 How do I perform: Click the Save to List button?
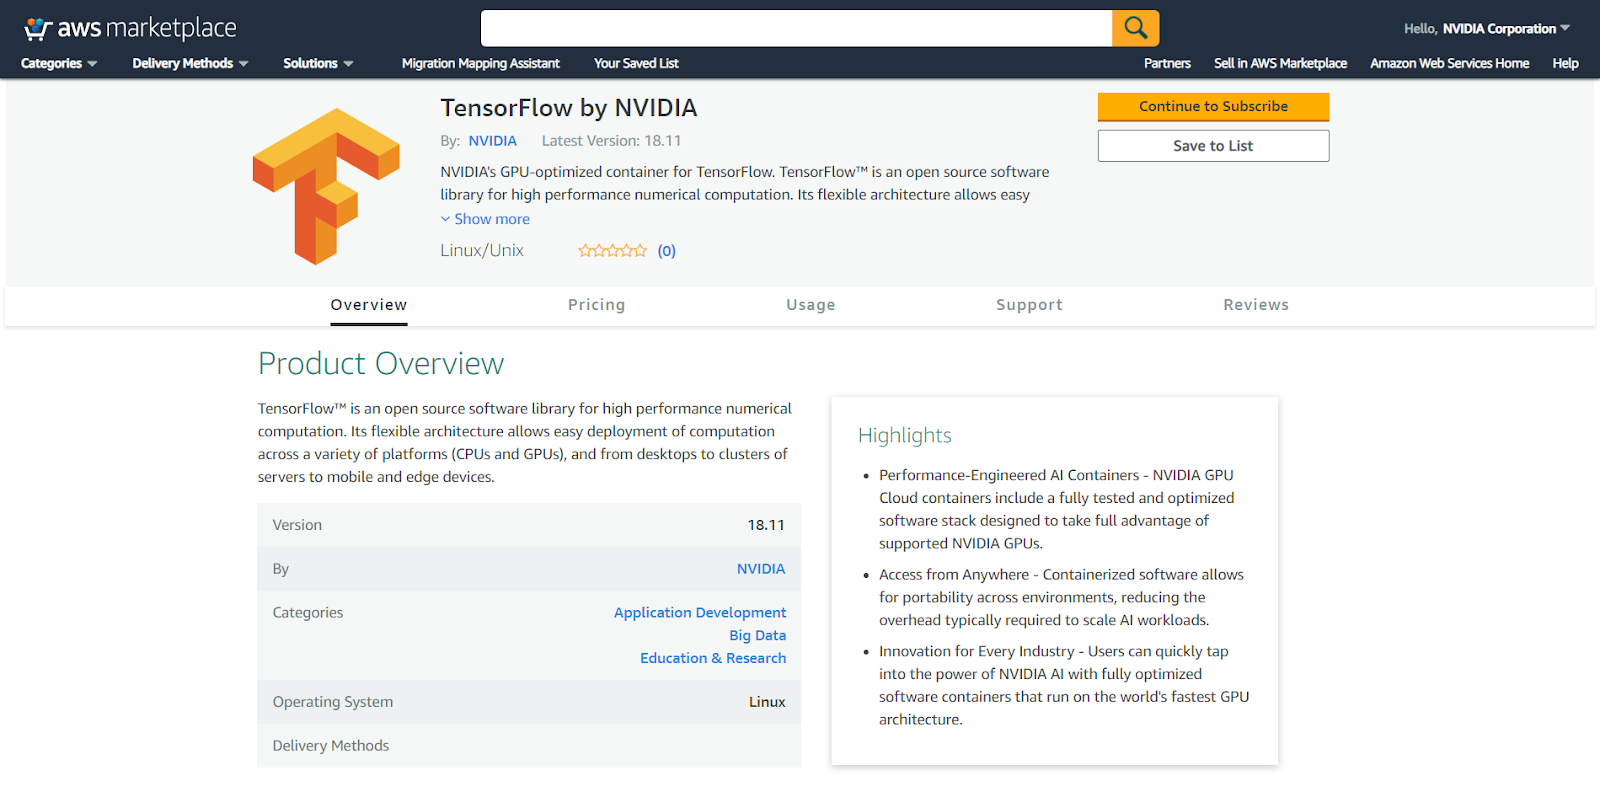1213,146
